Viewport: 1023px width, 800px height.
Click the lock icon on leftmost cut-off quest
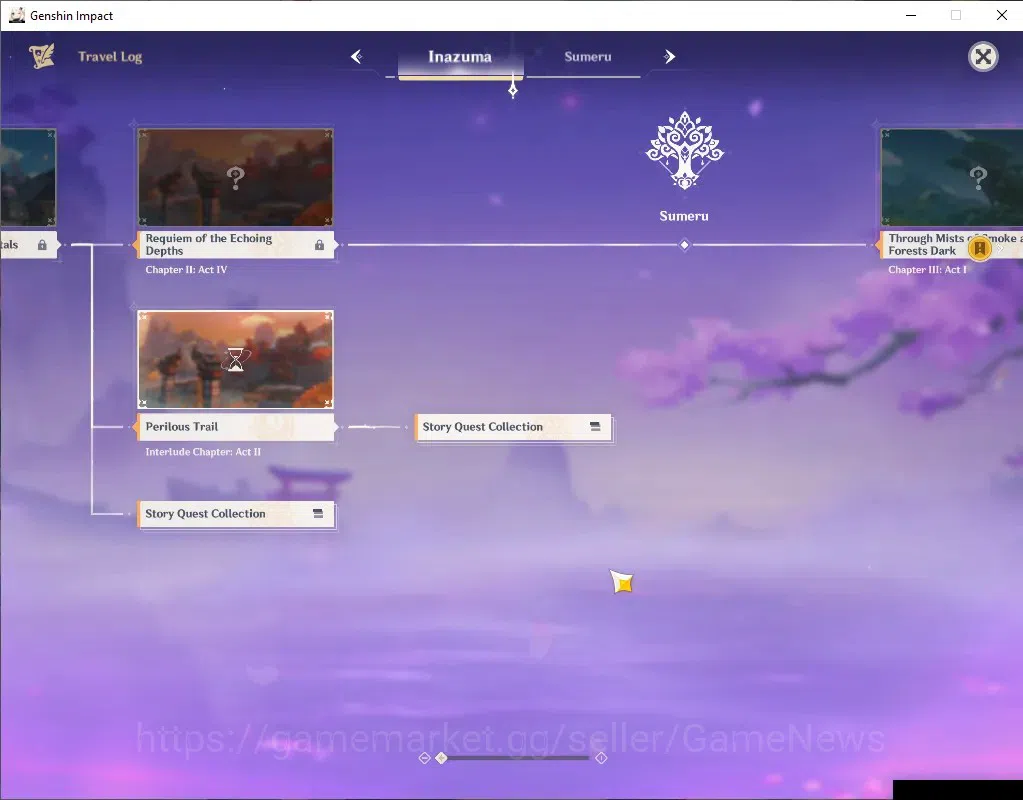click(x=42, y=245)
